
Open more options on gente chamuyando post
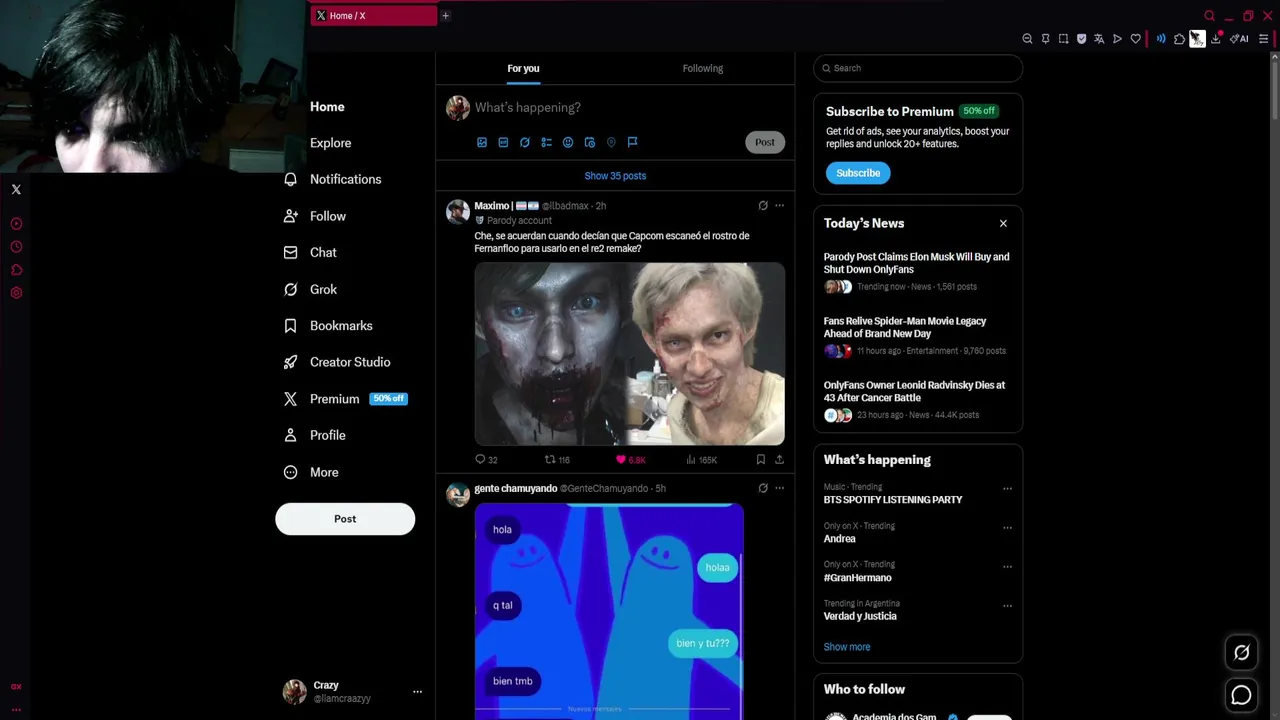click(779, 488)
